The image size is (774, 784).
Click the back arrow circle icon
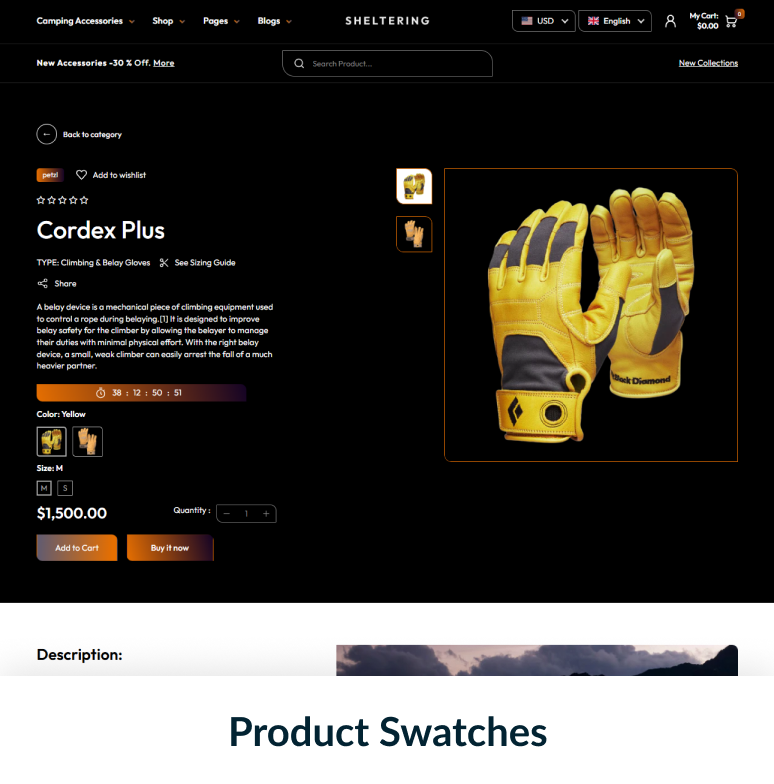[46, 134]
